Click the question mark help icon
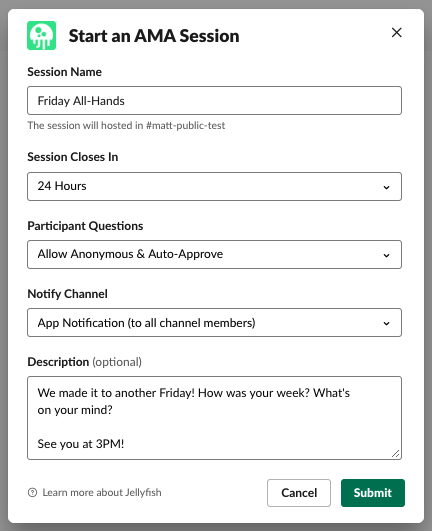The height and width of the screenshot is (531, 432). [x=32, y=492]
